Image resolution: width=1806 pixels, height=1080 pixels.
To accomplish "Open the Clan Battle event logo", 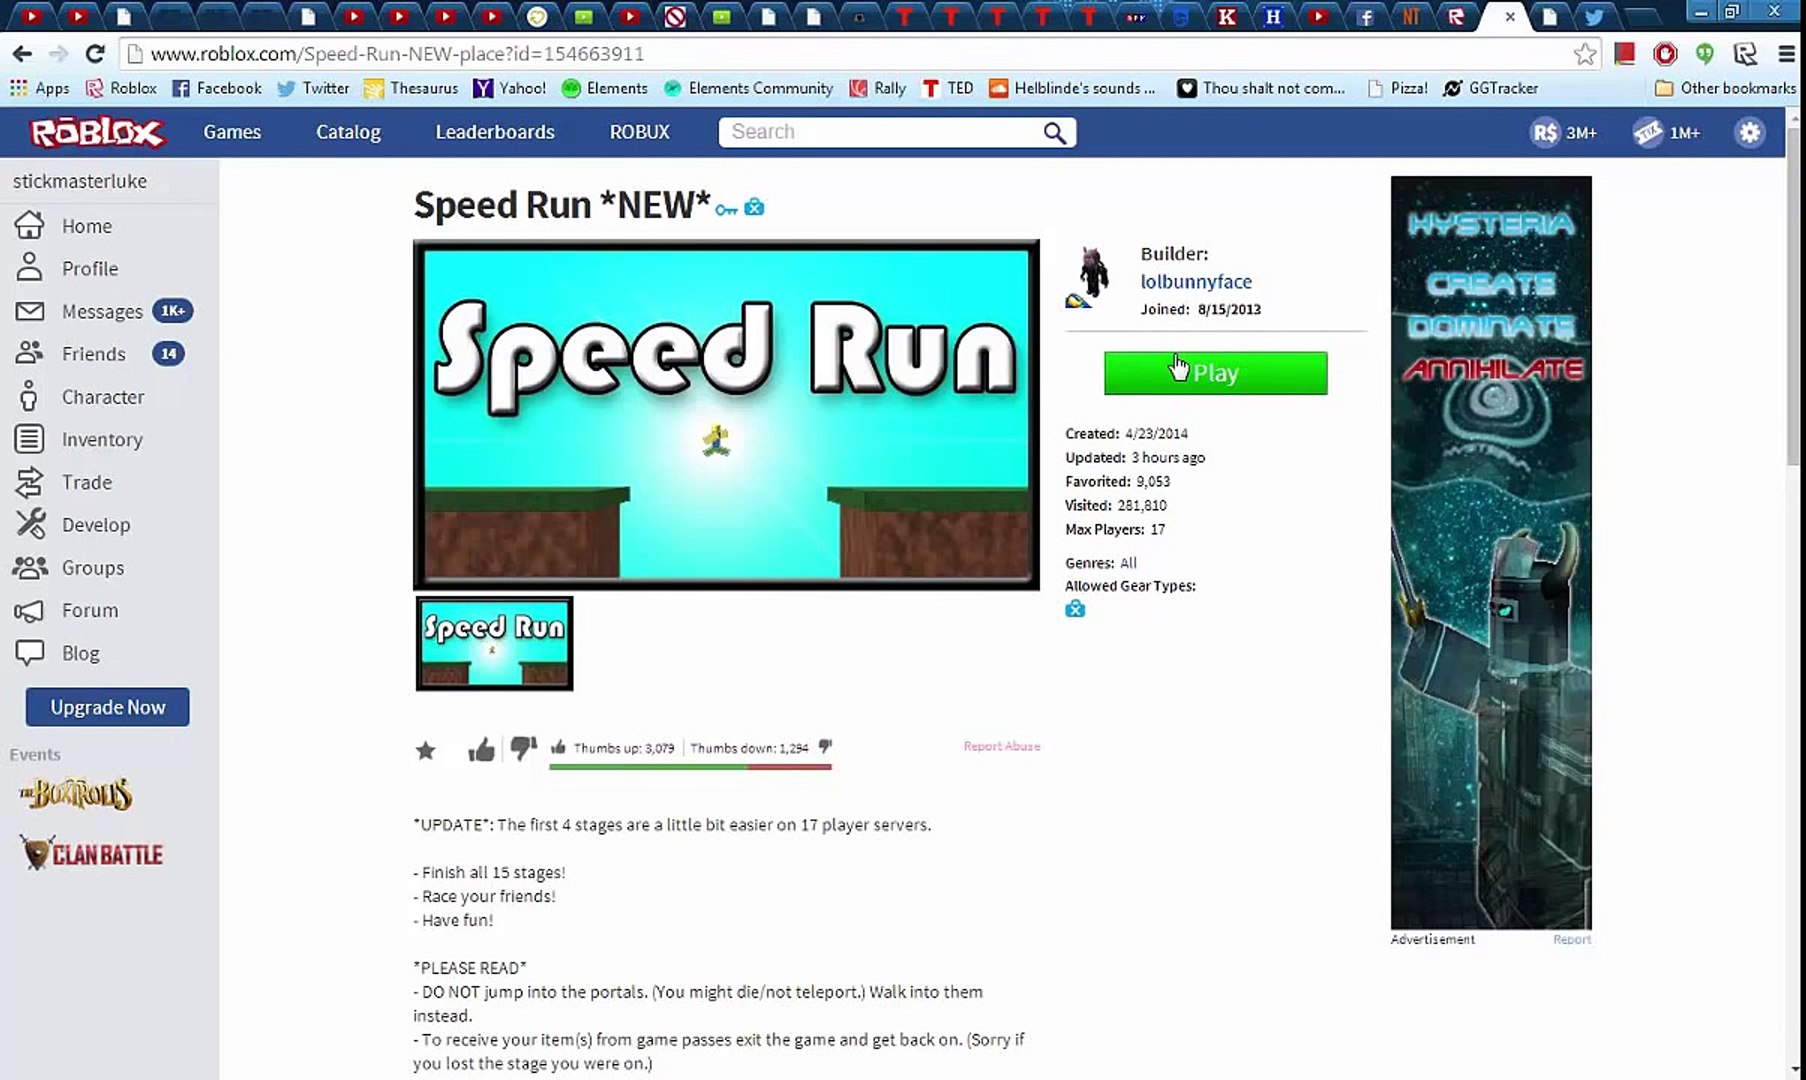I will (x=92, y=853).
